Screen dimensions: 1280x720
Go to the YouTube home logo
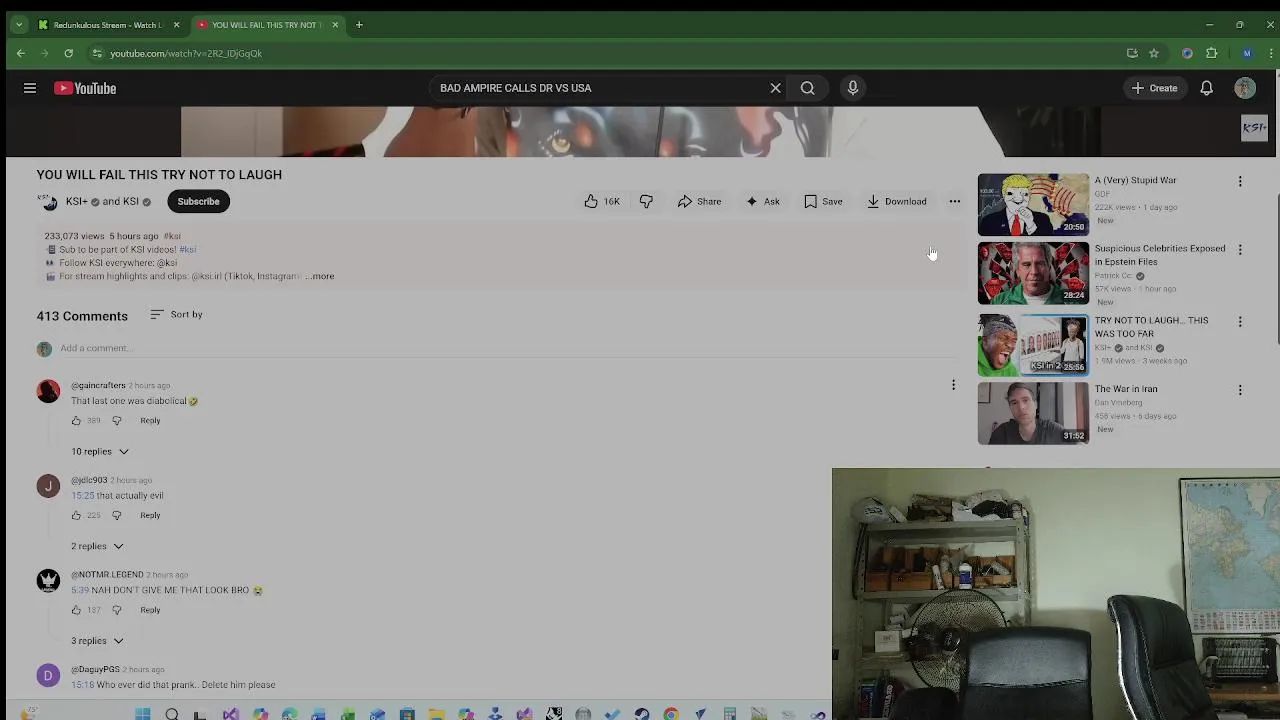[85, 88]
